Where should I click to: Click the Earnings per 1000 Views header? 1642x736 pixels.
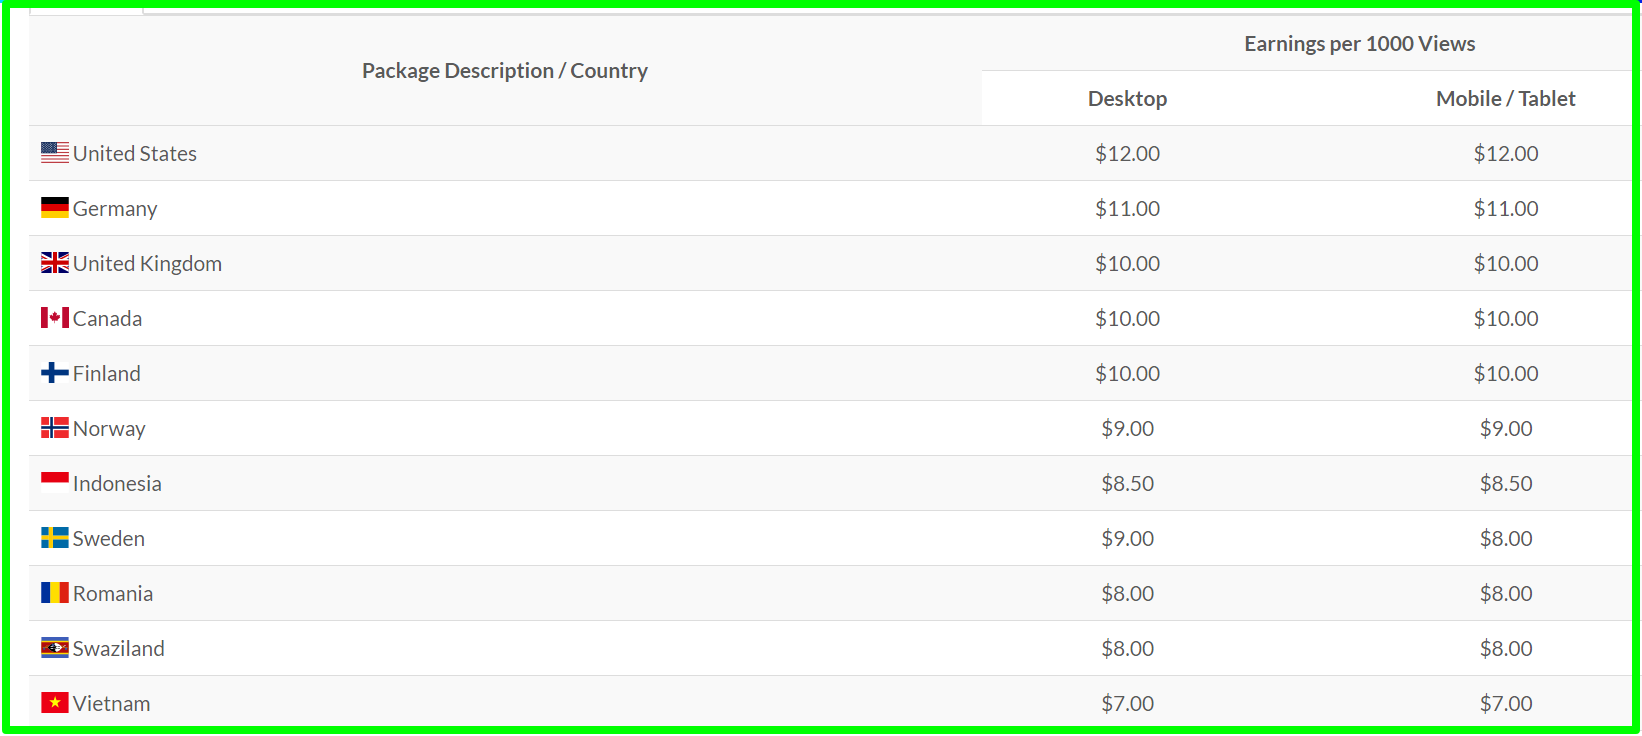click(1359, 44)
